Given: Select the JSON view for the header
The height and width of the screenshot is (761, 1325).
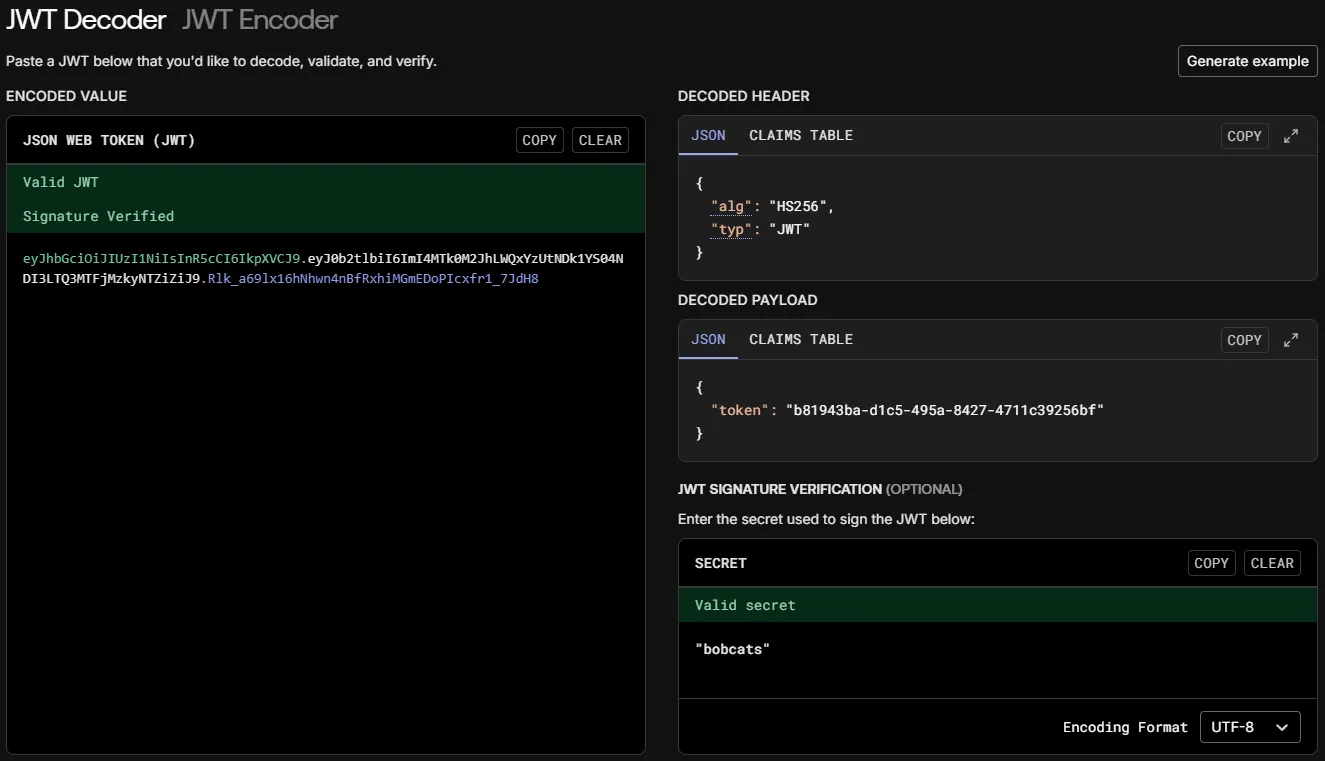Looking at the screenshot, I should tap(708, 135).
